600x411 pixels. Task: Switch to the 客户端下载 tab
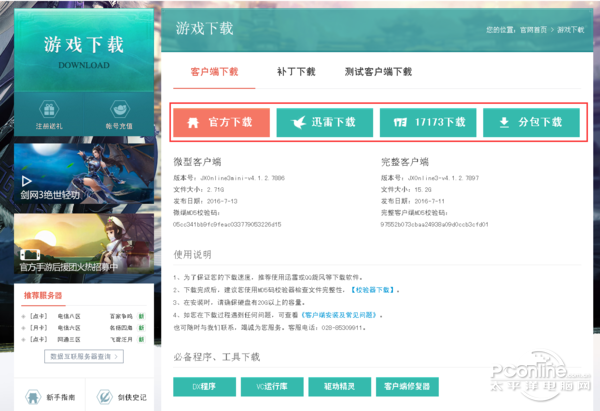[x=214, y=72]
